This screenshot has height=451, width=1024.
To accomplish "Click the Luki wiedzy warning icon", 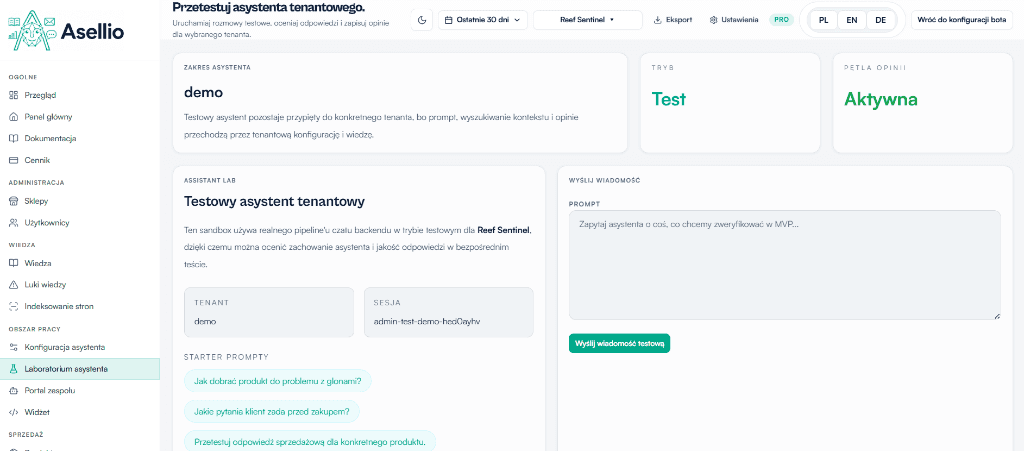I will 13,285.
